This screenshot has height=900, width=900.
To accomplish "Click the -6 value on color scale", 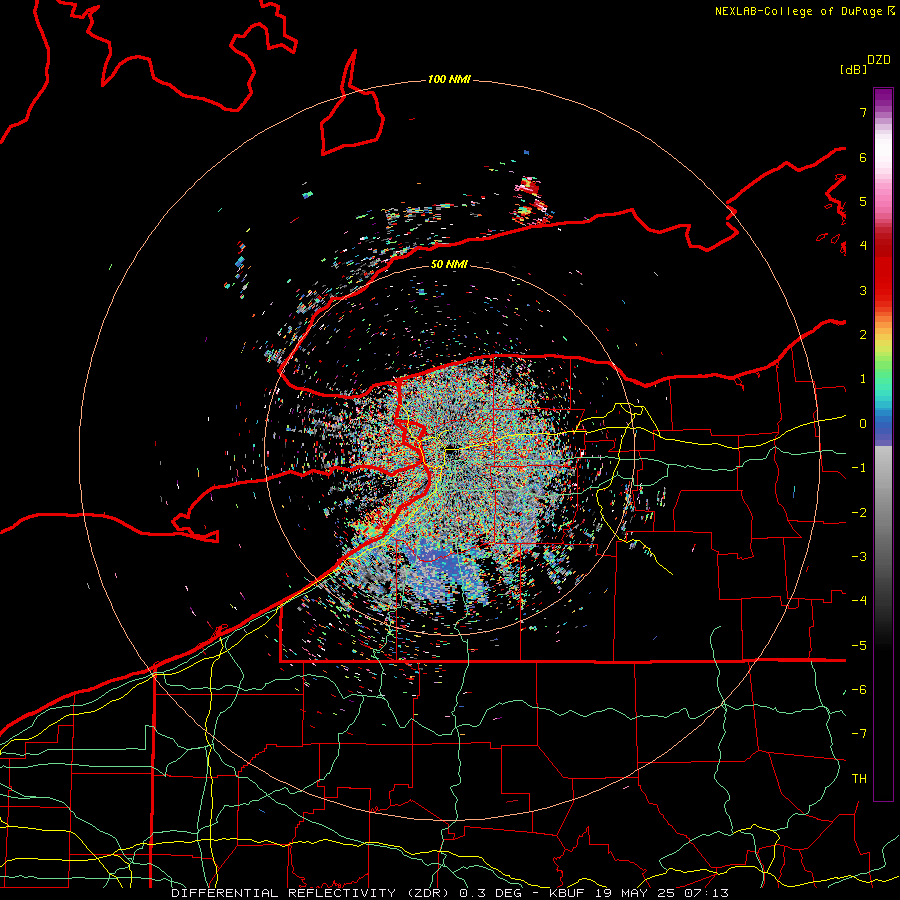I will [x=859, y=690].
